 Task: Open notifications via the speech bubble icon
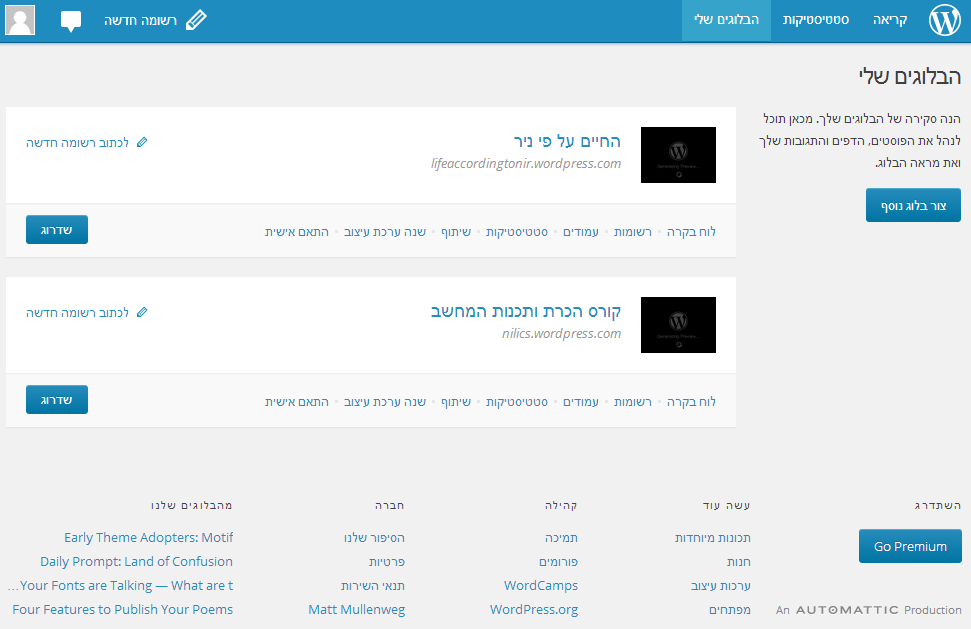point(70,18)
